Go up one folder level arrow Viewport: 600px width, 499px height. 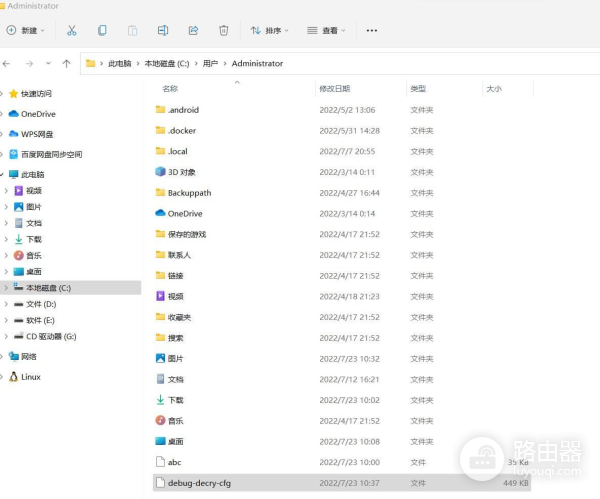67,64
